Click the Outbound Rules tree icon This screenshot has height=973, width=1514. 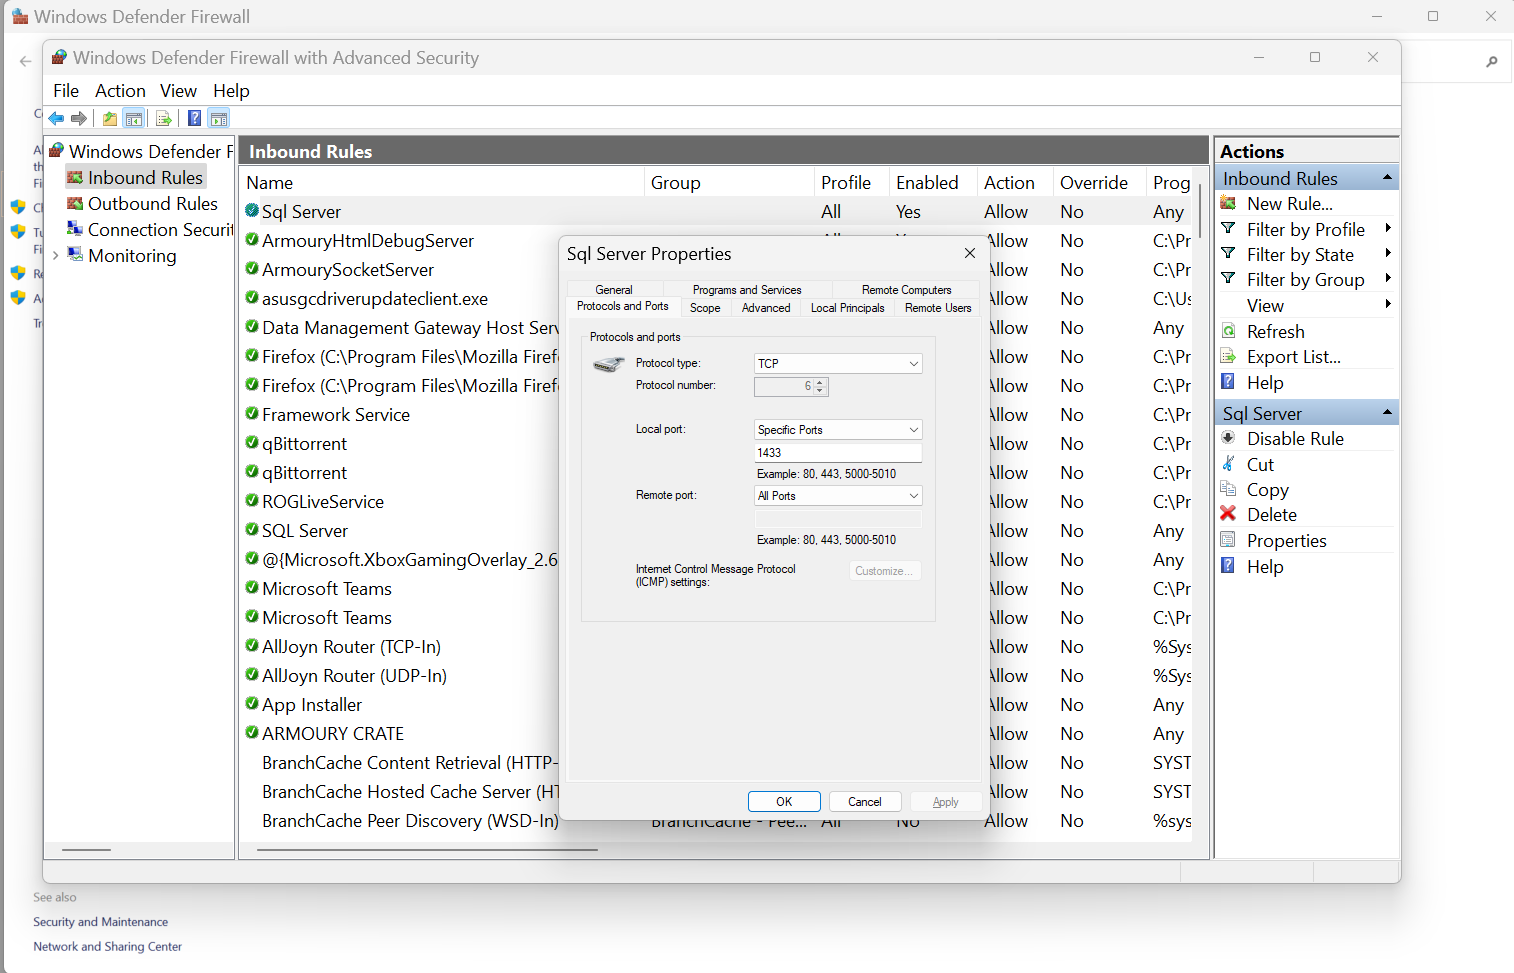75,203
